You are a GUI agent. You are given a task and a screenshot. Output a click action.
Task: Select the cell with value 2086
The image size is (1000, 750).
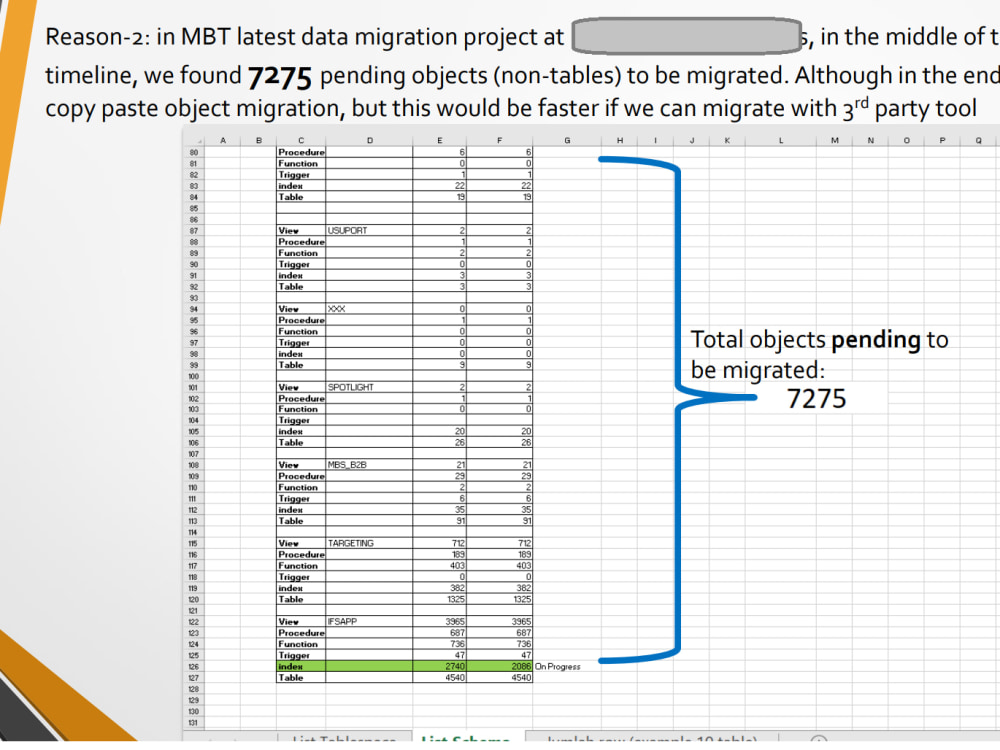click(499, 666)
